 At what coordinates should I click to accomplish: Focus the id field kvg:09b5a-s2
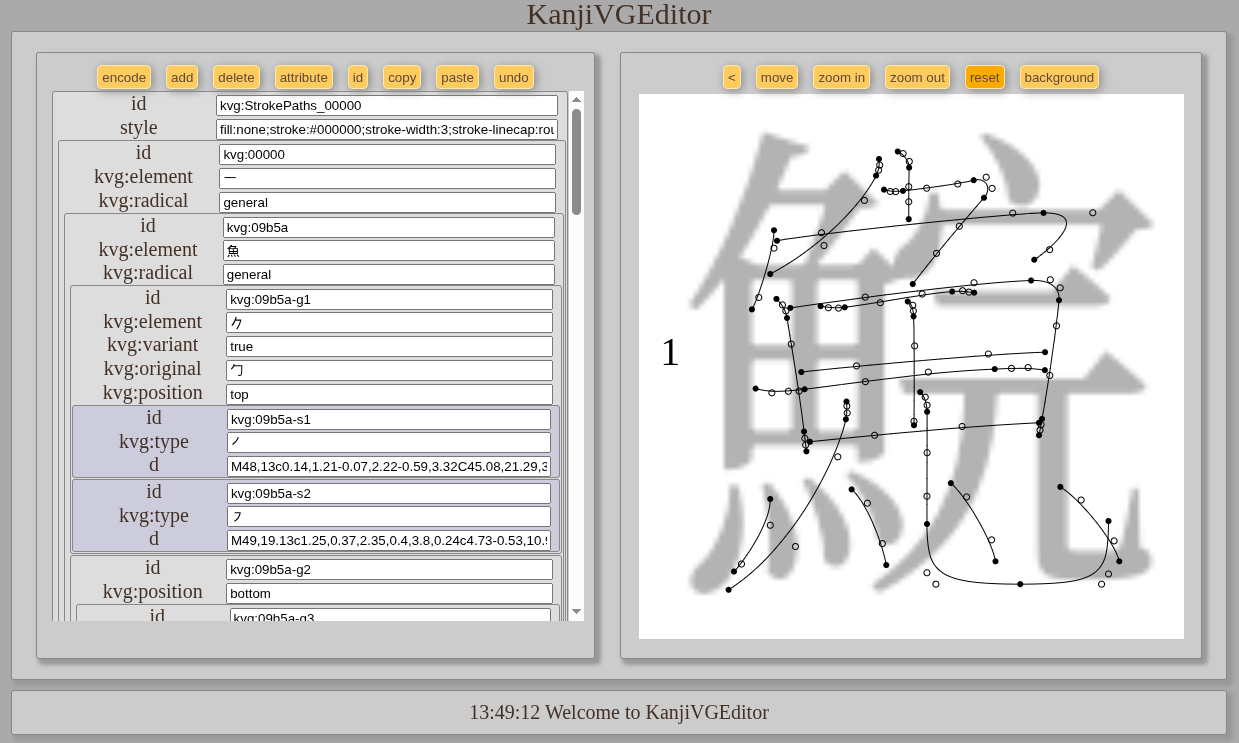click(x=389, y=493)
